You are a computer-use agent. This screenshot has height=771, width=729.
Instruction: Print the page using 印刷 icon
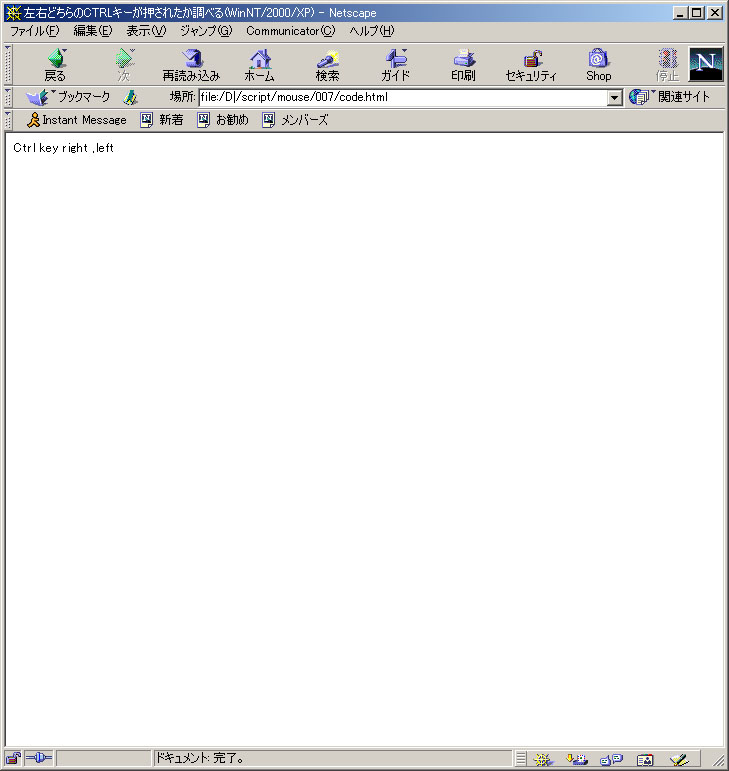[x=463, y=65]
